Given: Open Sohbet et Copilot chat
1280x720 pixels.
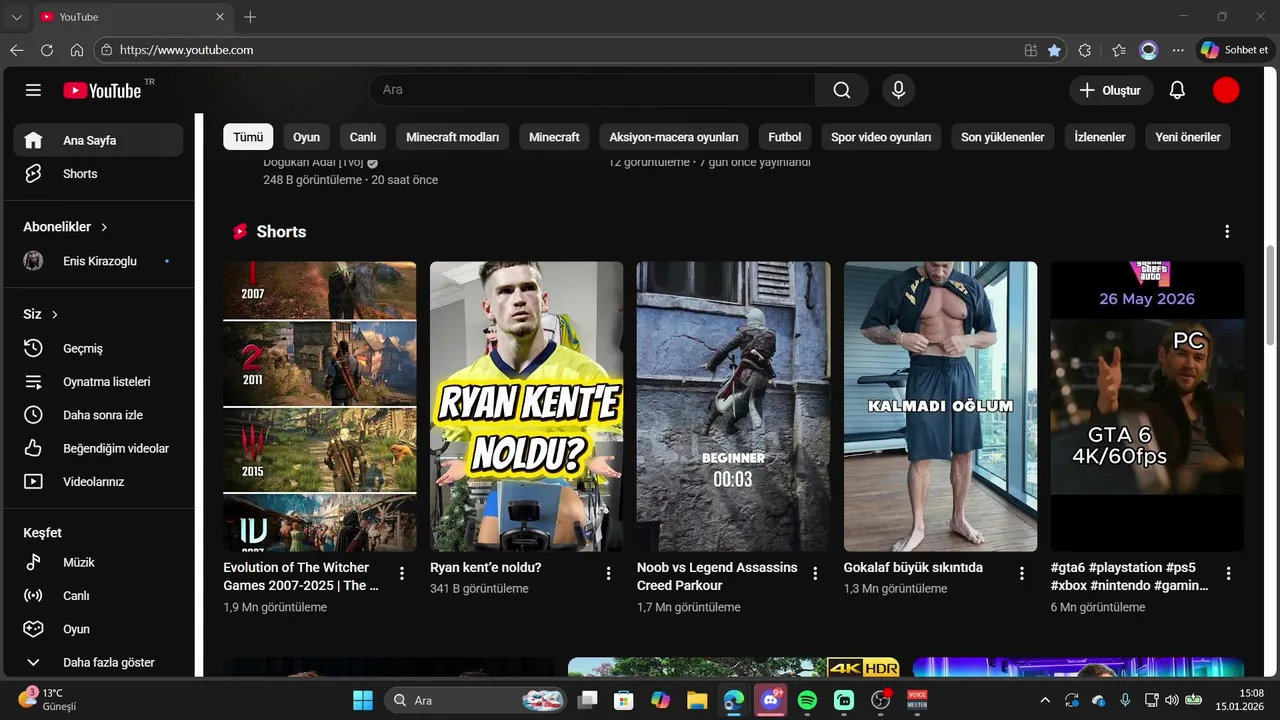Looking at the screenshot, I should 1236,50.
